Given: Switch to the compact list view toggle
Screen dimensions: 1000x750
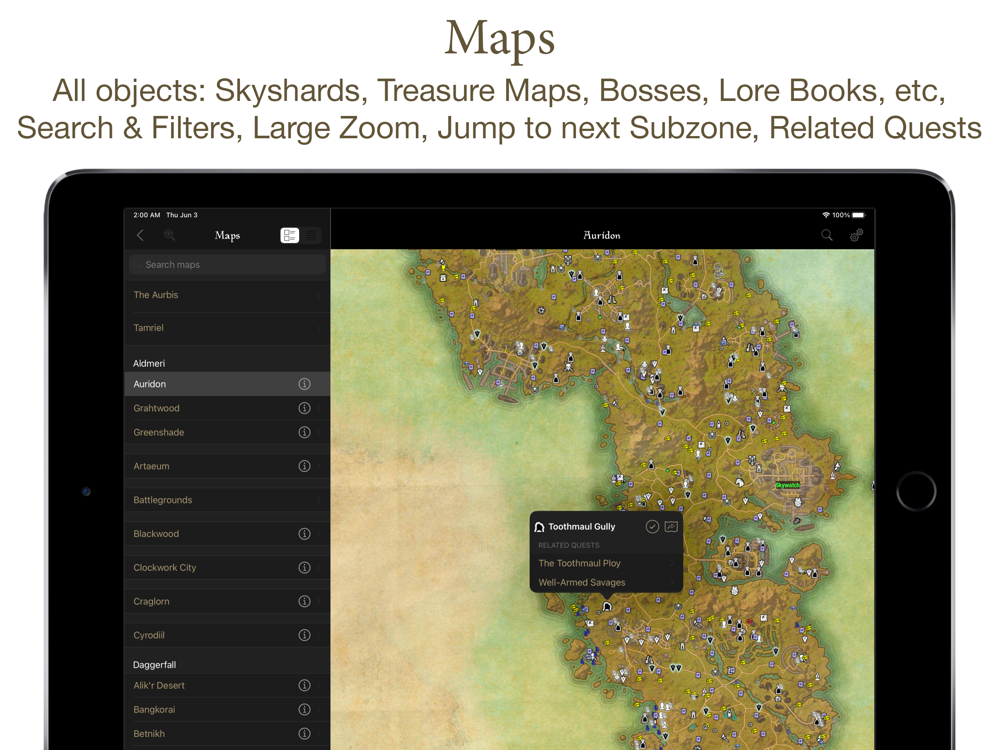Looking at the screenshot, I should 311,235.
